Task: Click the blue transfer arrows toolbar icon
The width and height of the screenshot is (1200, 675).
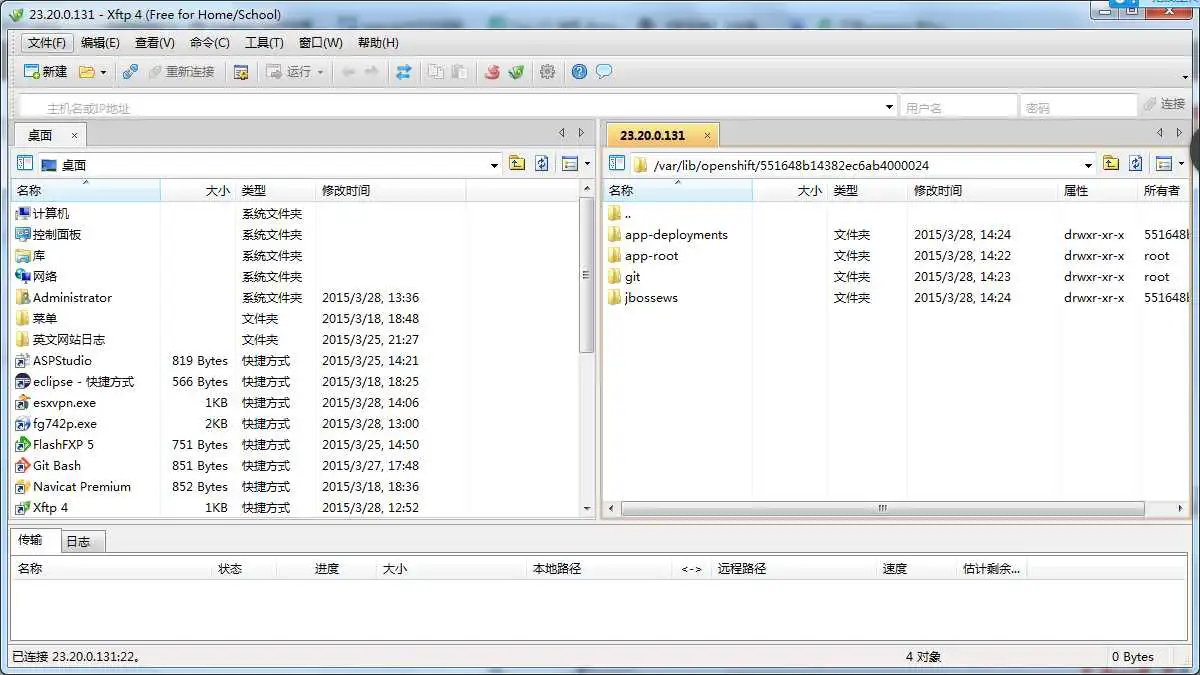Action: point(404,72)
